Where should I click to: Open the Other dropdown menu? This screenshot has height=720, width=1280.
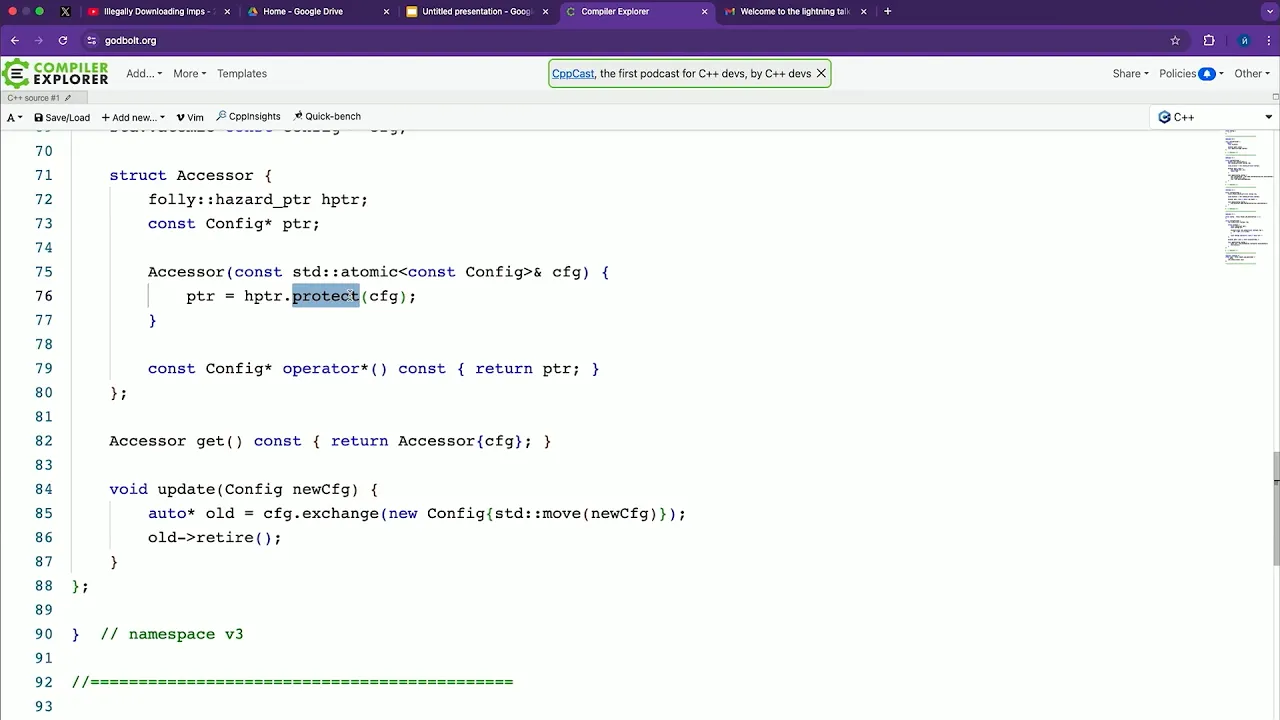pos(1251,73)
